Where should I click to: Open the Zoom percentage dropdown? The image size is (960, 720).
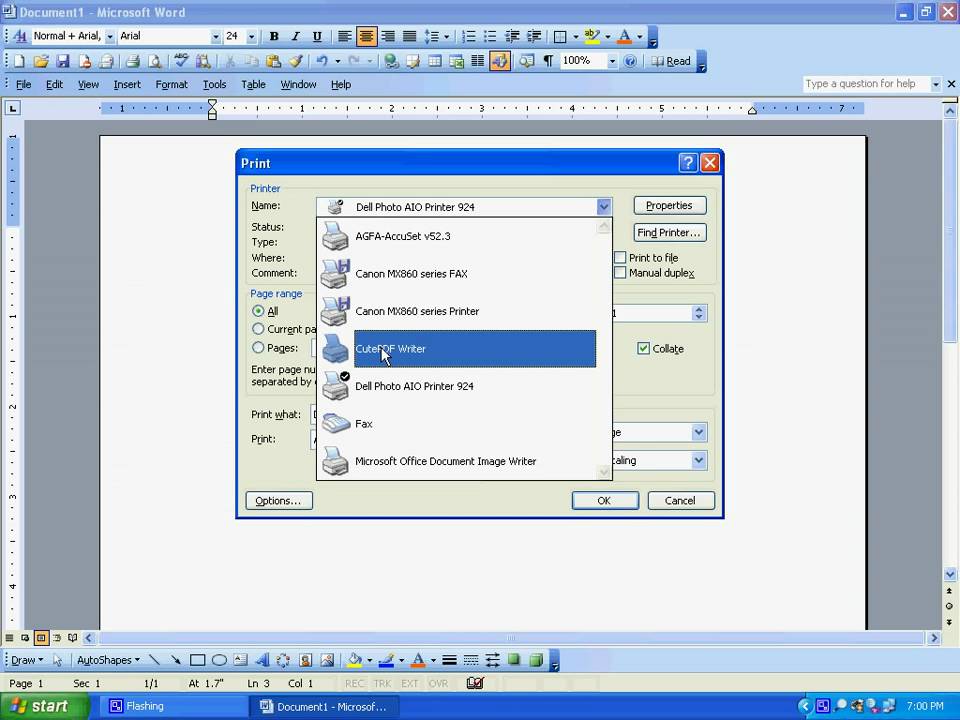click(612, 61)
